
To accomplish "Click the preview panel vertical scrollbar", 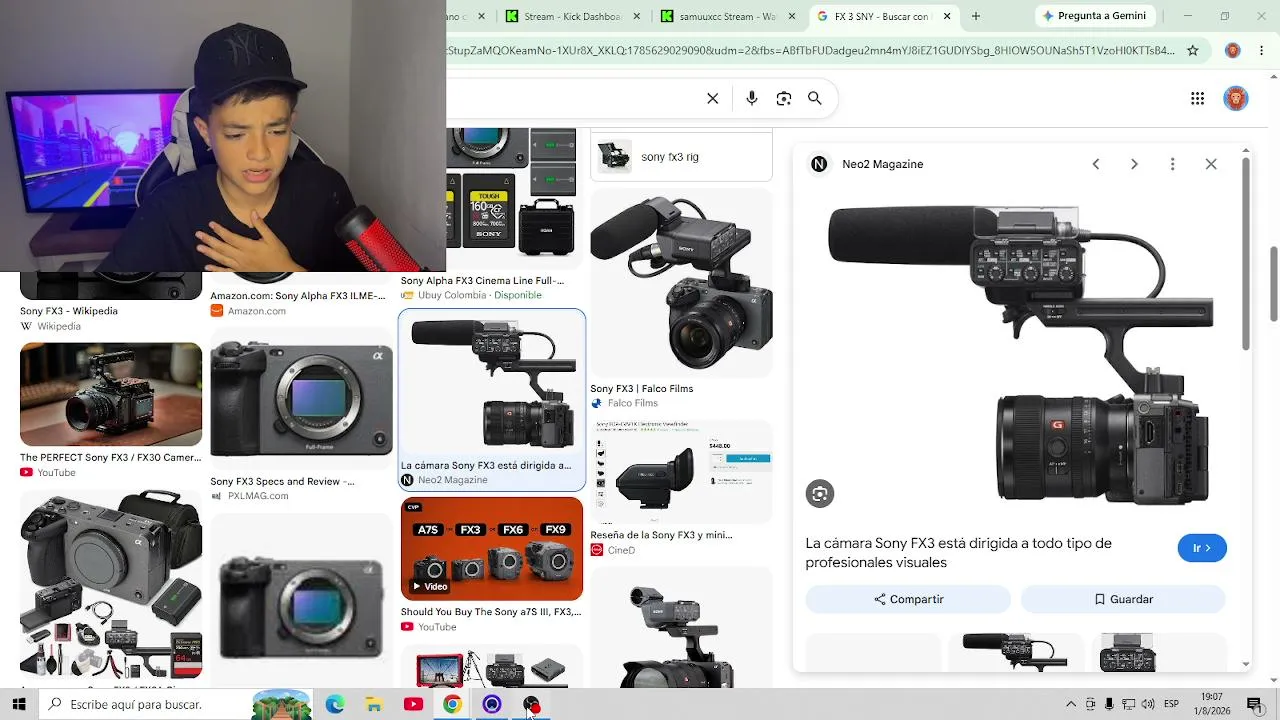I will point(1246,255).
